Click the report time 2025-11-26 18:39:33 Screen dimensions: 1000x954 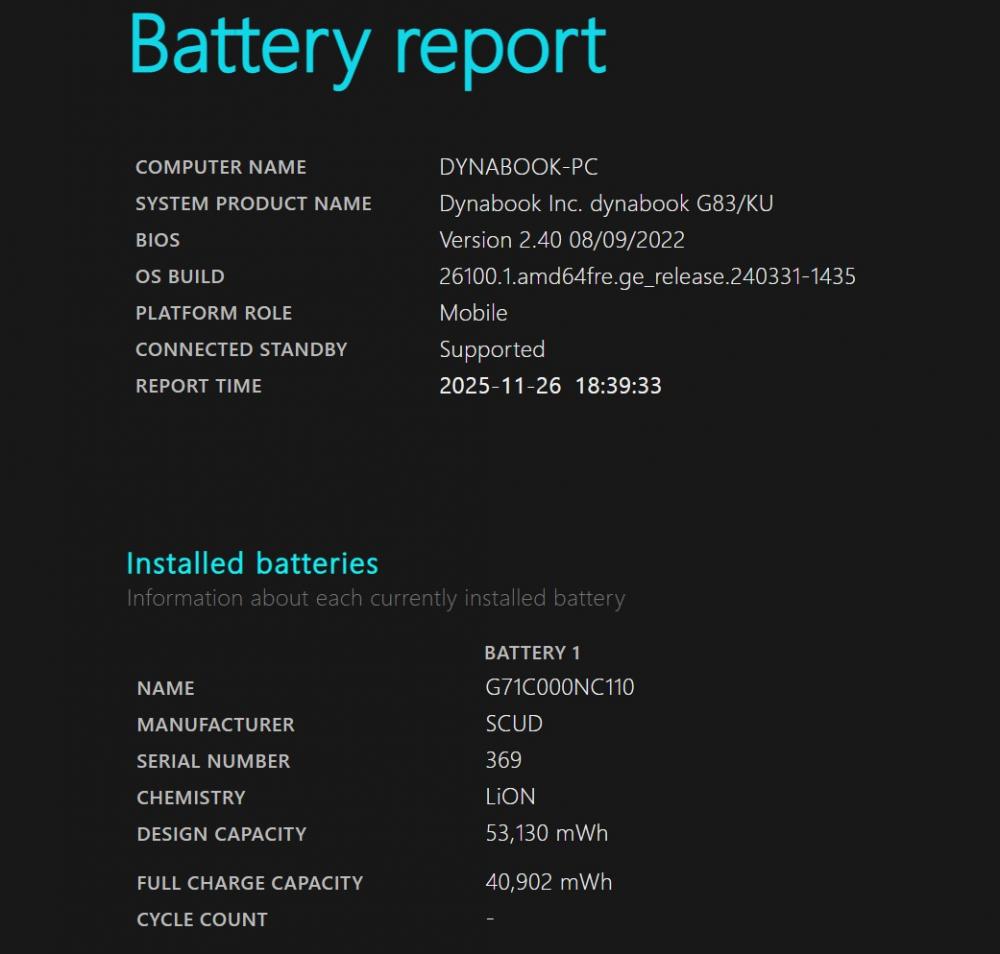pos(550,386)
